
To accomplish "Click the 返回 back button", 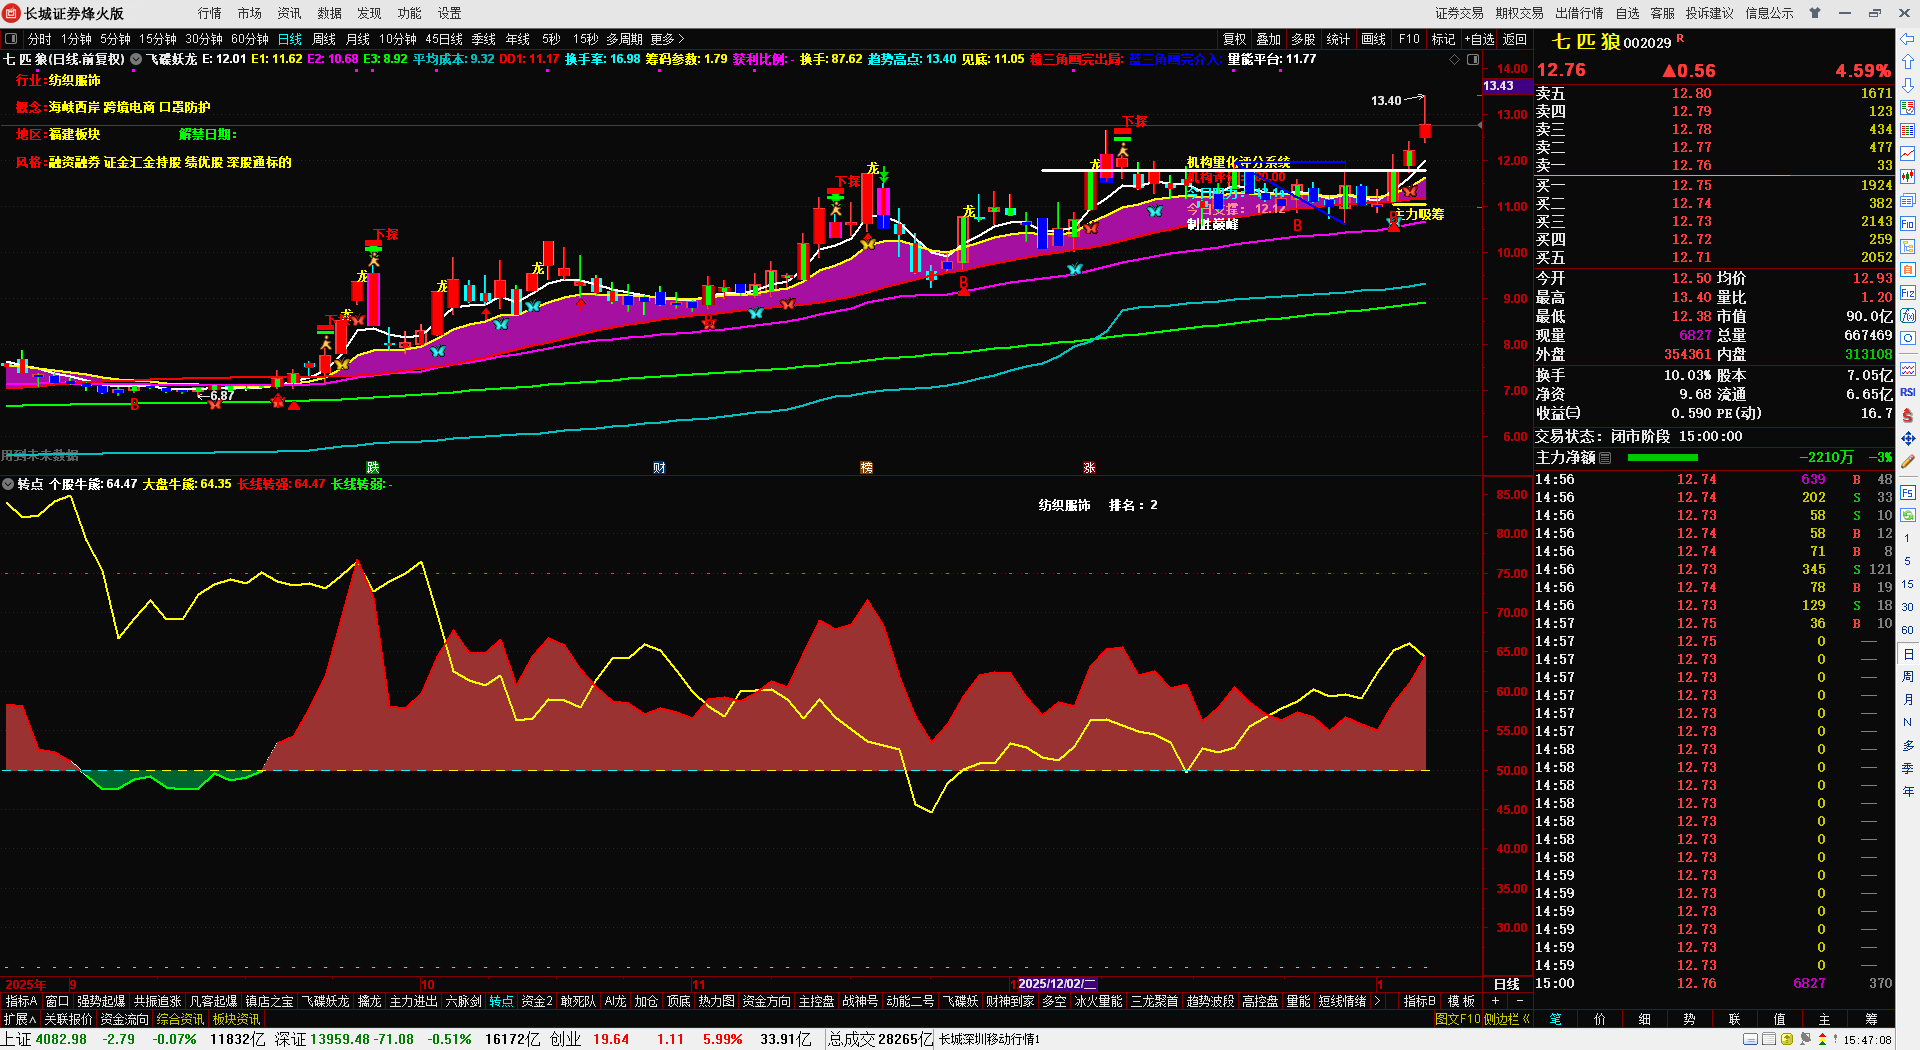I will click(1515, 39).
